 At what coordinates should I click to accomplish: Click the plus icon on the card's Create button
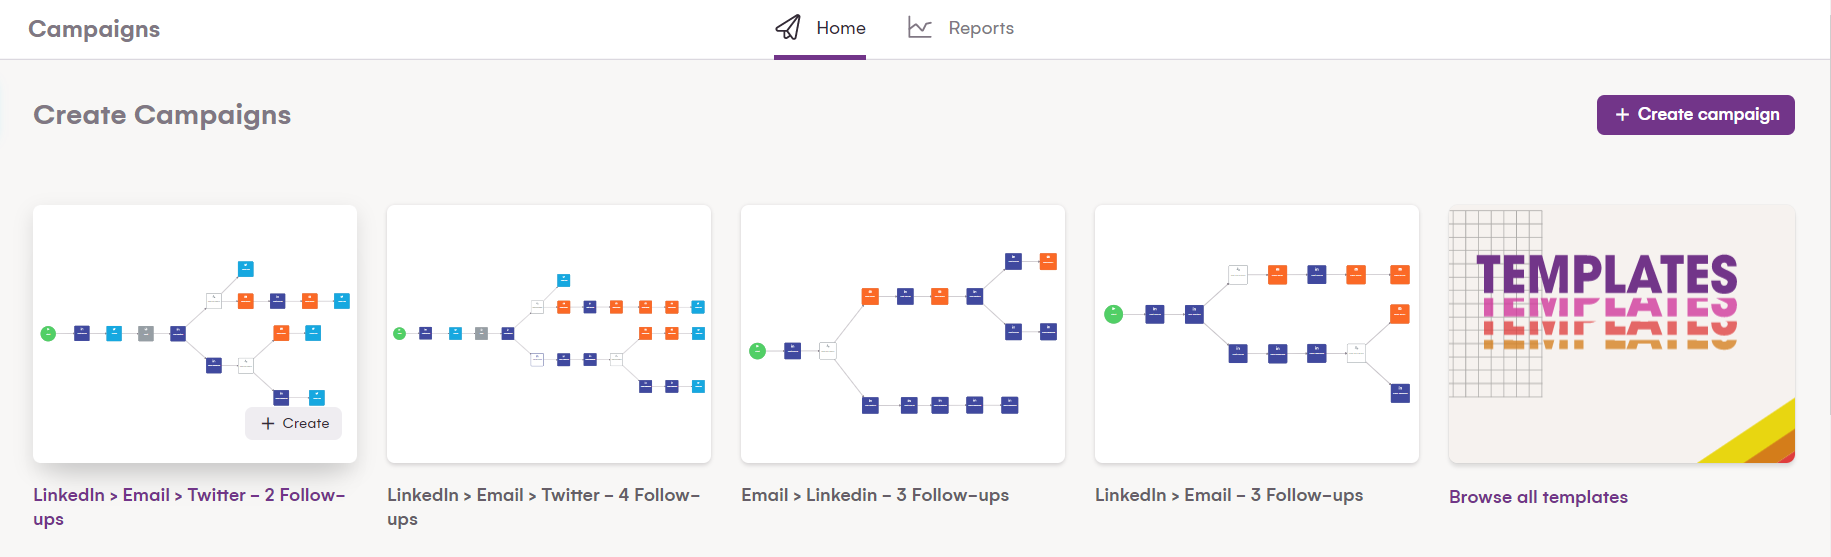[x=268, y=424]
